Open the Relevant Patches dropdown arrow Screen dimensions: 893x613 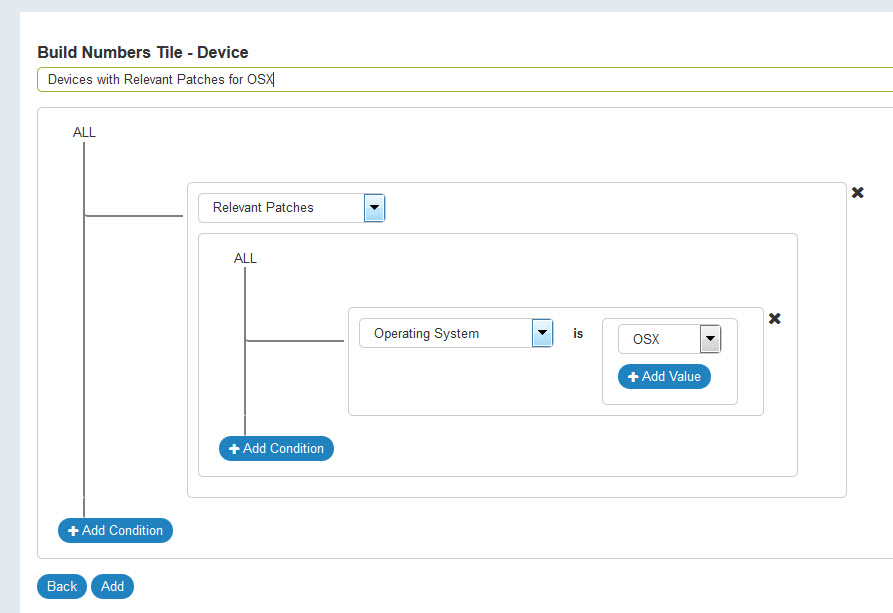click(x=374, y=208)
